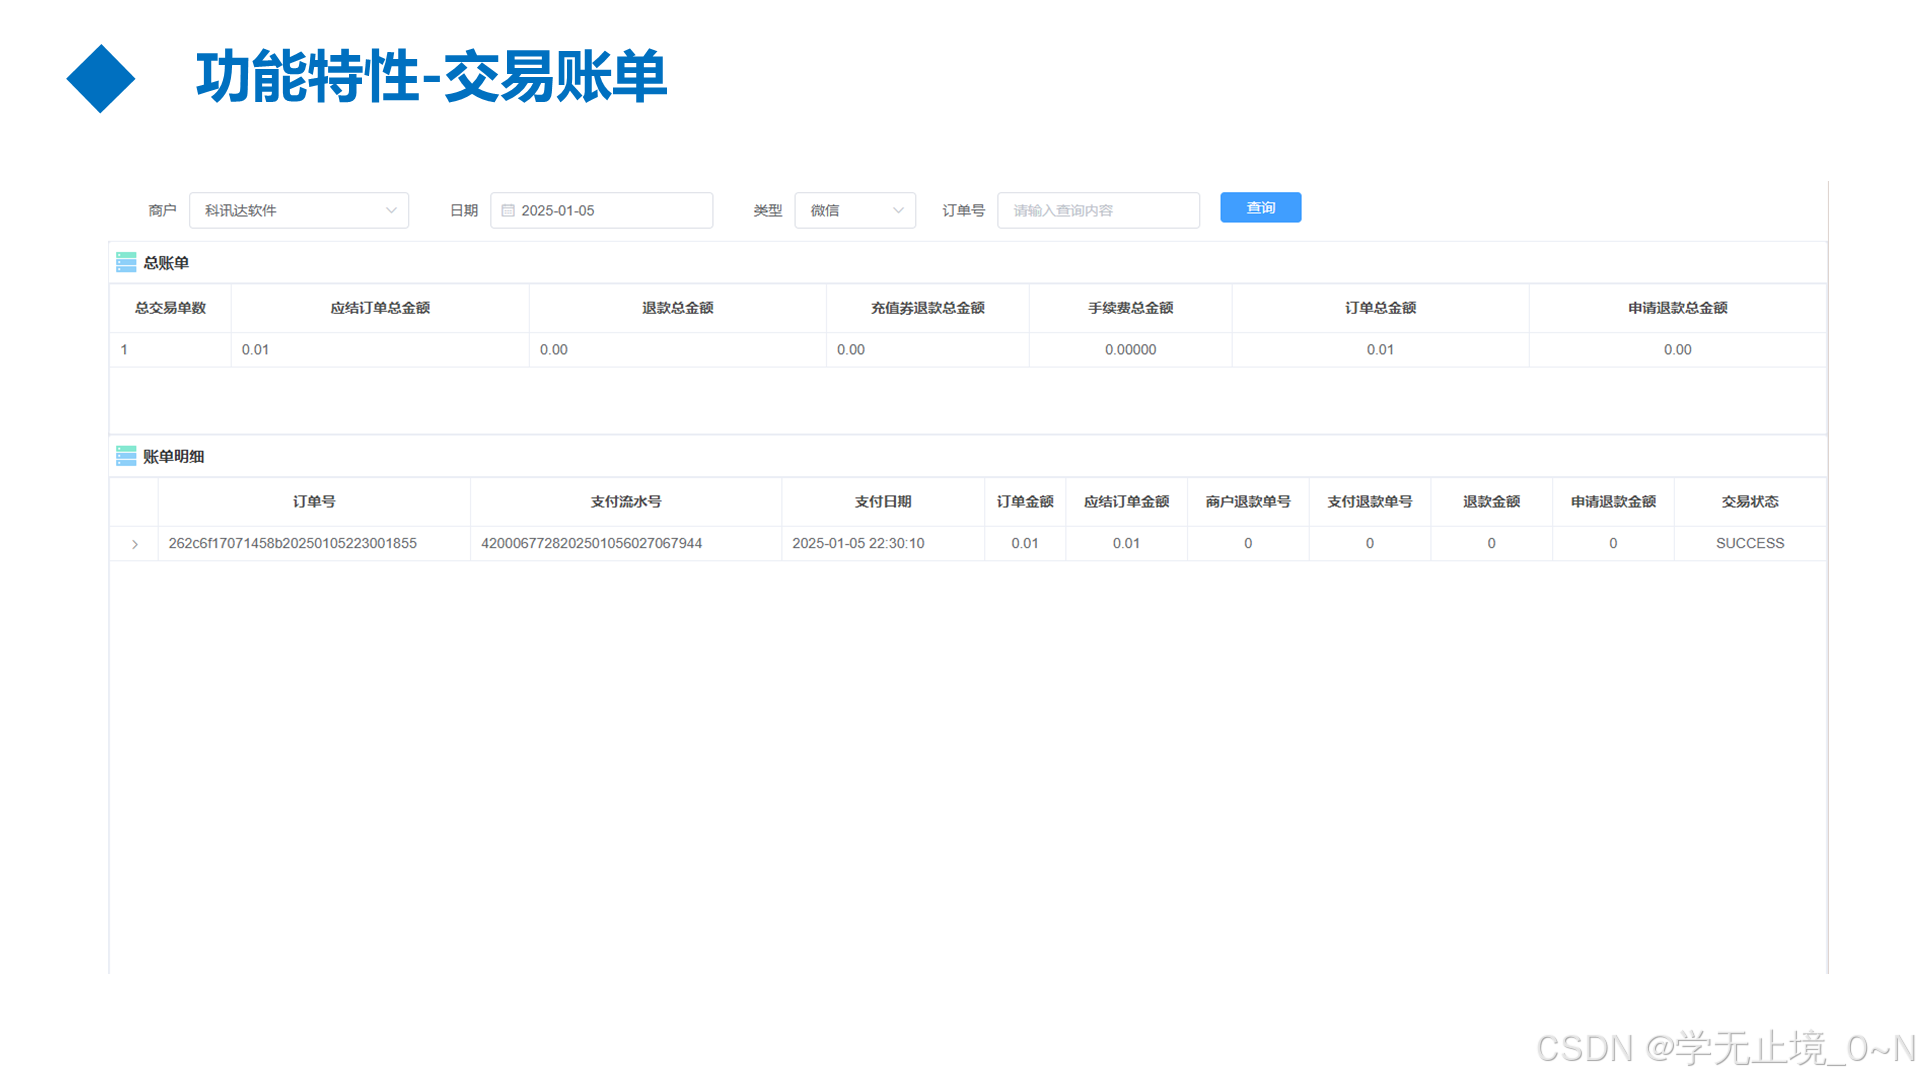This screenshot has width=1920, height=1080.
Task: Click the calendar icon in the 日期 field
Action: 509,210
